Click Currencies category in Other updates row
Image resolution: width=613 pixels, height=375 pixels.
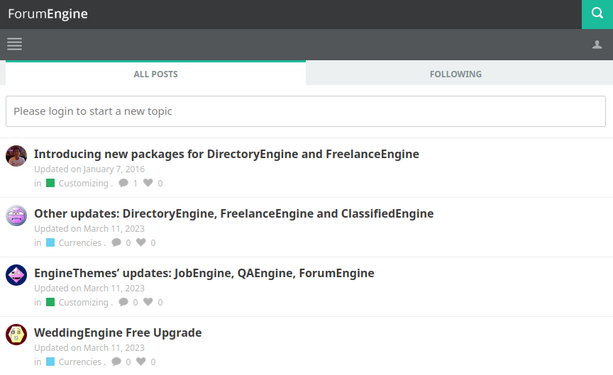pyautogui.click(x=80, y=242)
